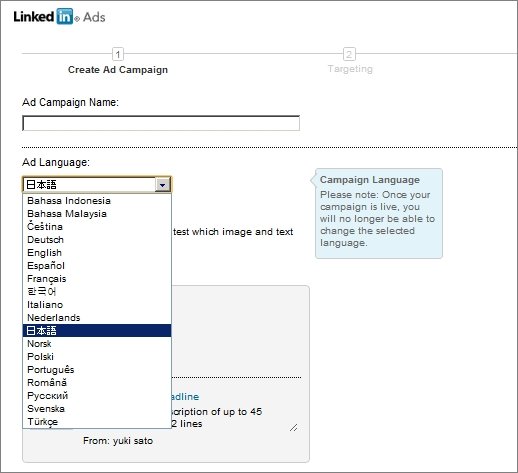This screenshot has width=518, height=473.
Task: Pick Русский as the ad language
Action: point(97,396)
